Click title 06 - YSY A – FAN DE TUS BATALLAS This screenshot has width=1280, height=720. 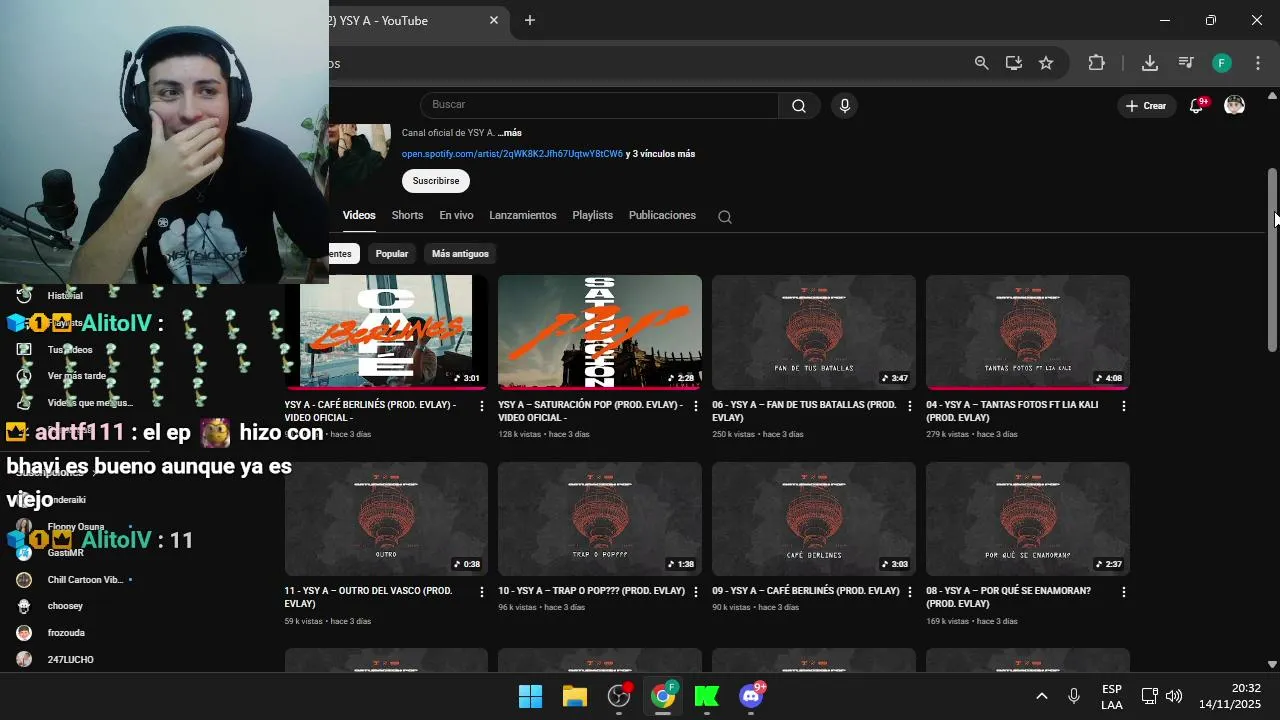point(804,411)
